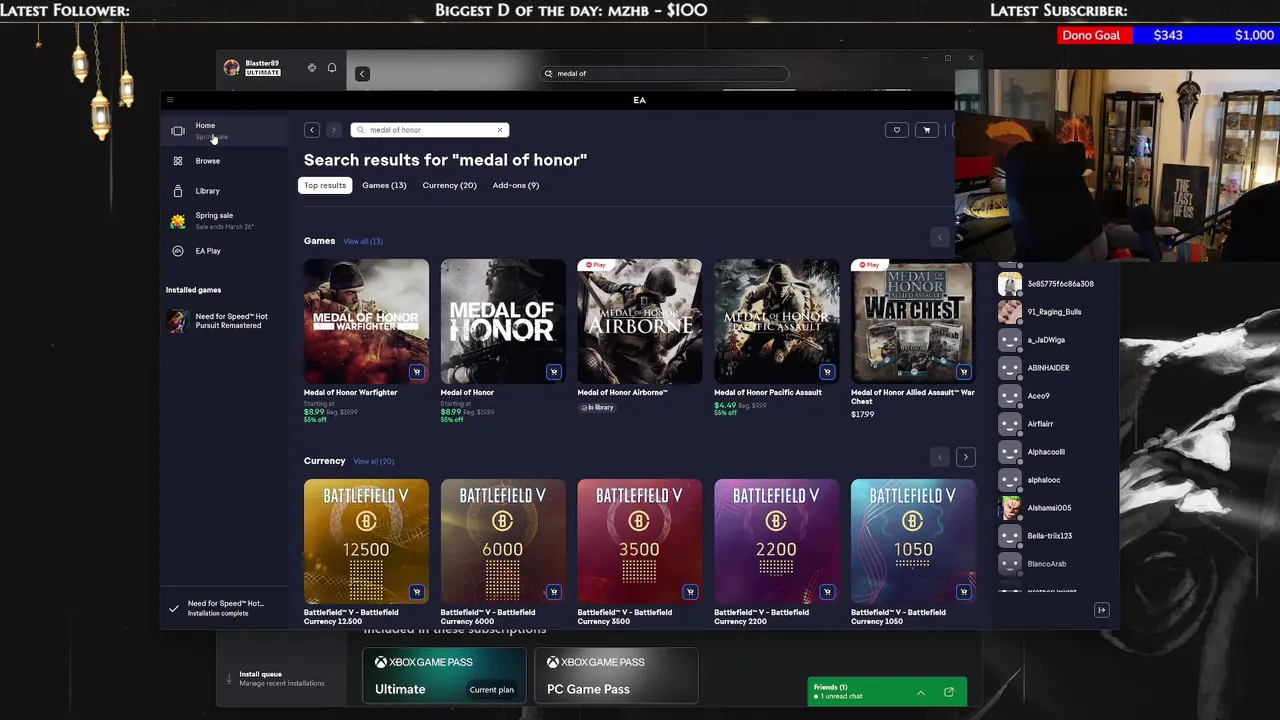The image size is (1280, 720).
Task: Click the EA Play logo icon
Action: pos(178,251)
